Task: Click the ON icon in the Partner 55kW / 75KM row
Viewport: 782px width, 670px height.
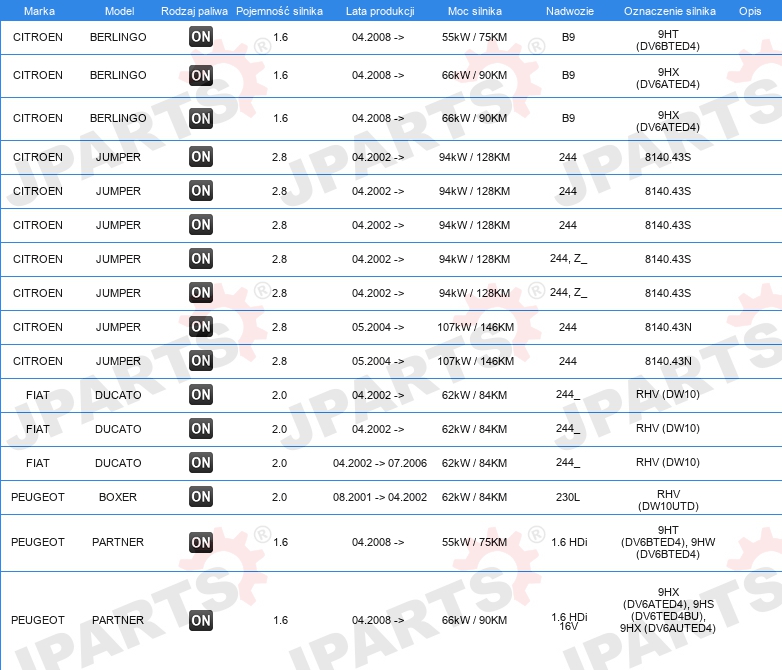Action: (200, 542)
